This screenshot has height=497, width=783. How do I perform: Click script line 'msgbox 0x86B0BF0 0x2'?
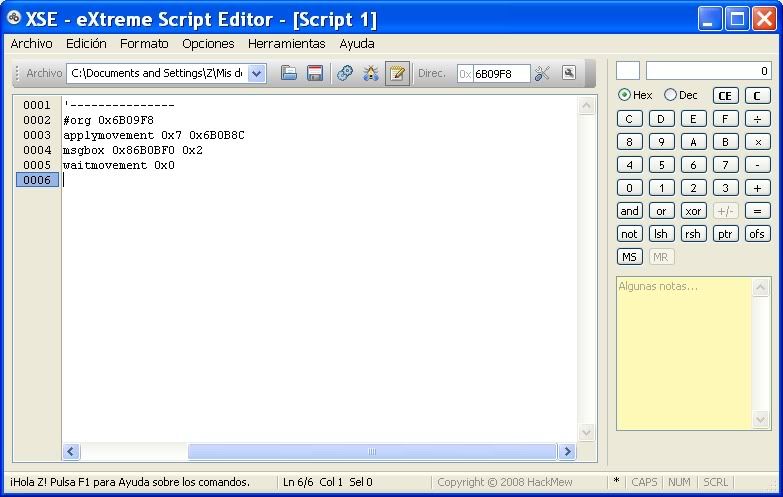(x=133, y=150)
